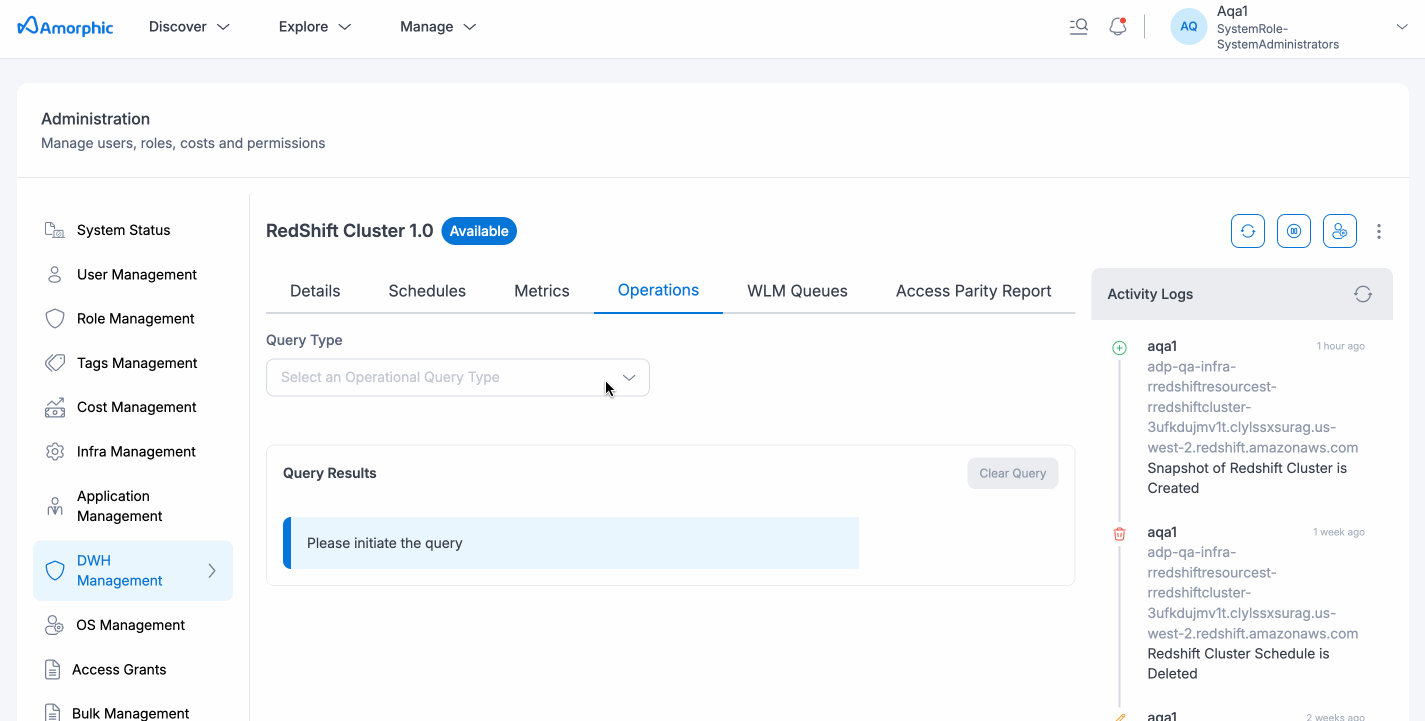The width and height of the screenshot is (1425, 721).
Task: Open the Manage menu
Action: pos(438,27)
